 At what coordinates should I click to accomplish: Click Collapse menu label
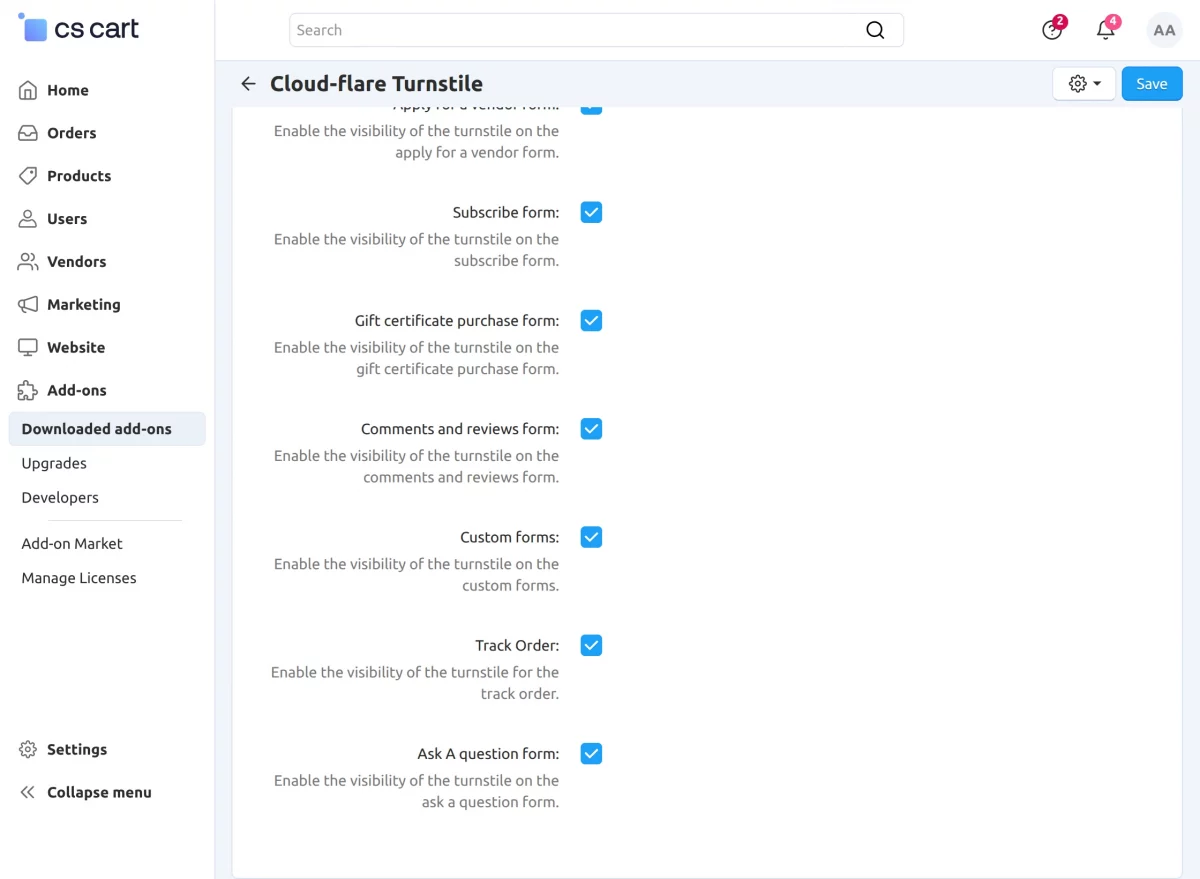coord(99,793)
